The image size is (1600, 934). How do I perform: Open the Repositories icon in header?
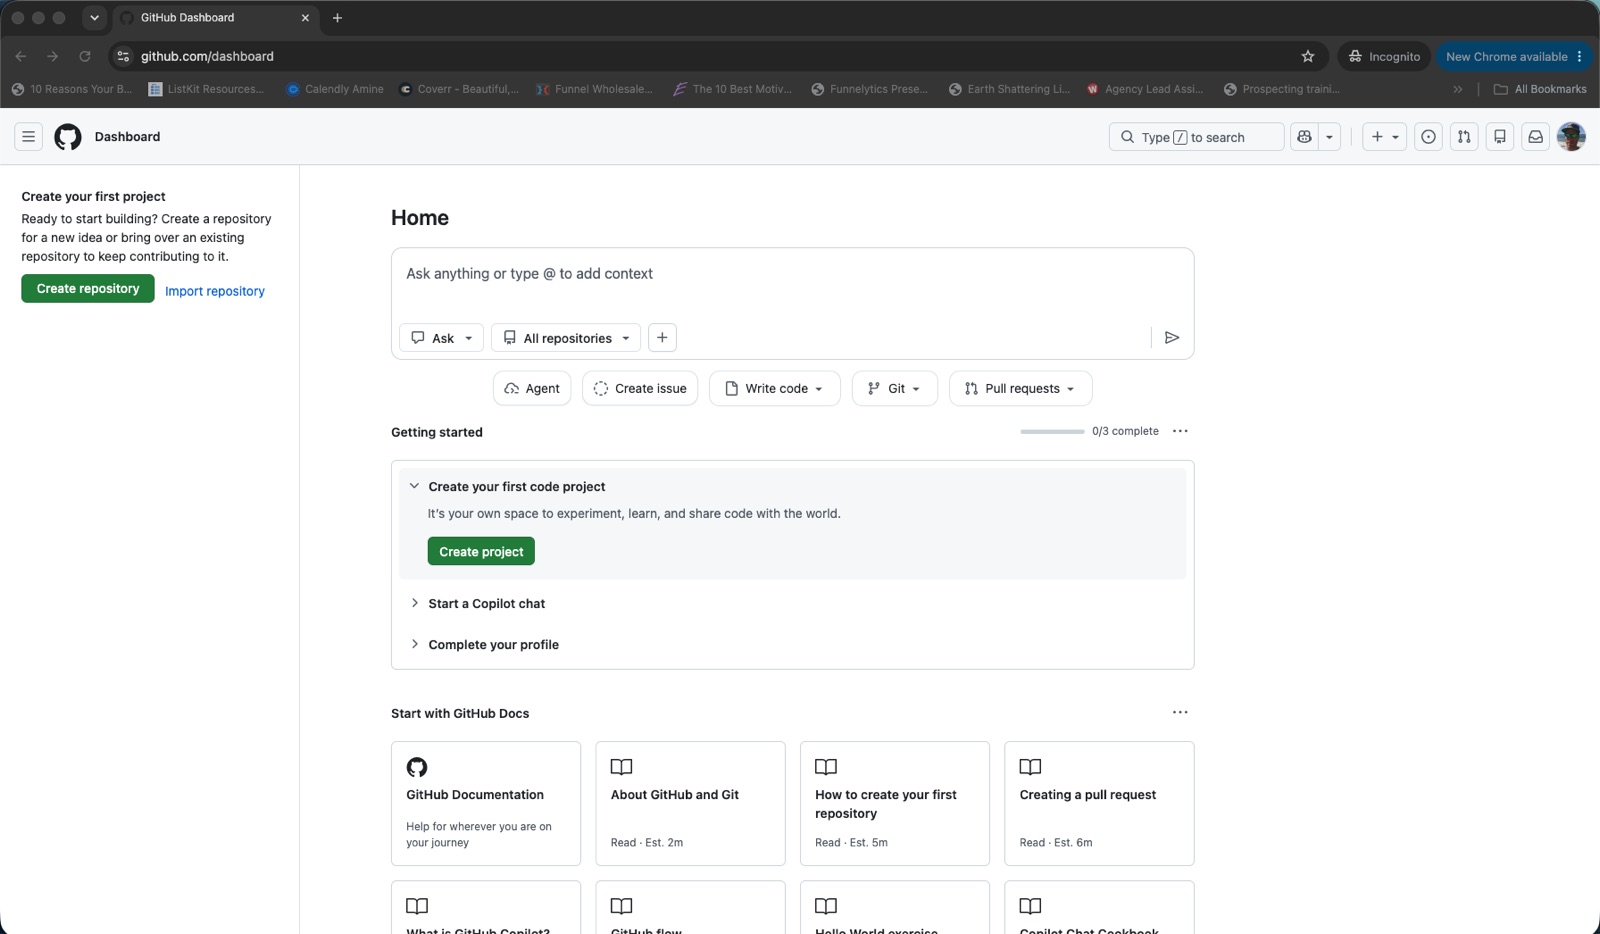pyautogui.click(x=1500, y=137)
